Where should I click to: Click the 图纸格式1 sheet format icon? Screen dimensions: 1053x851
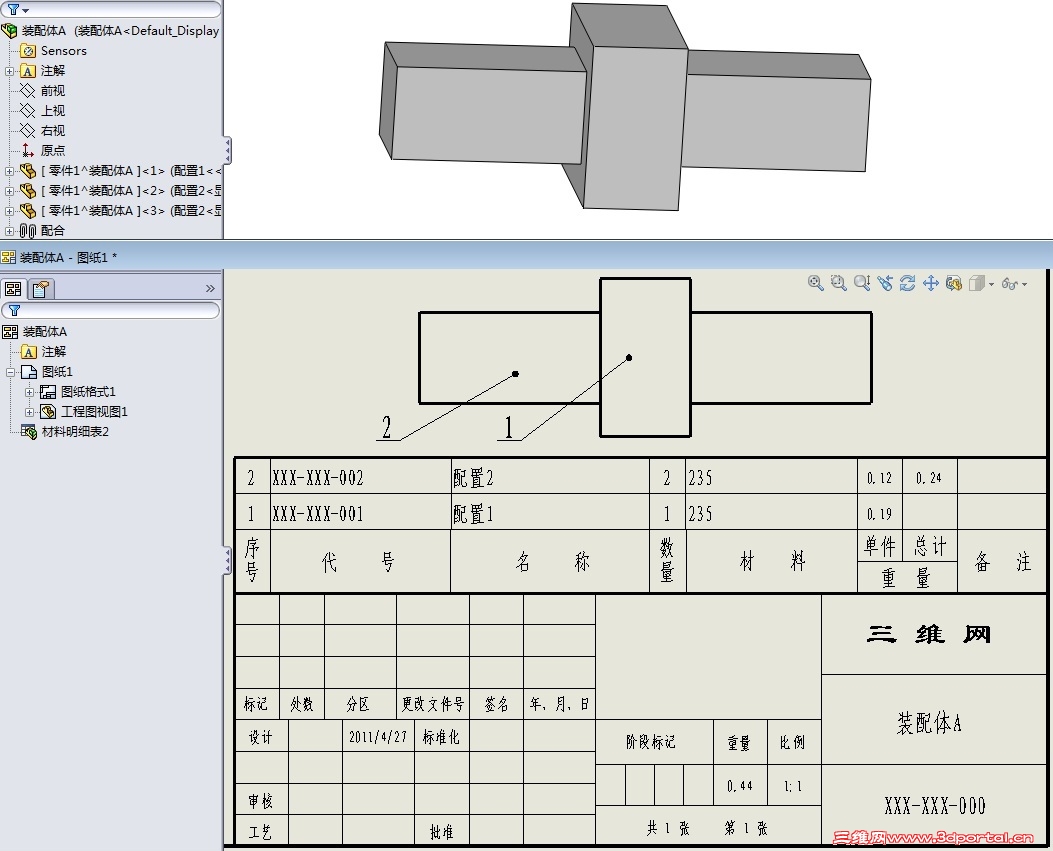click(x=48, y=392)
